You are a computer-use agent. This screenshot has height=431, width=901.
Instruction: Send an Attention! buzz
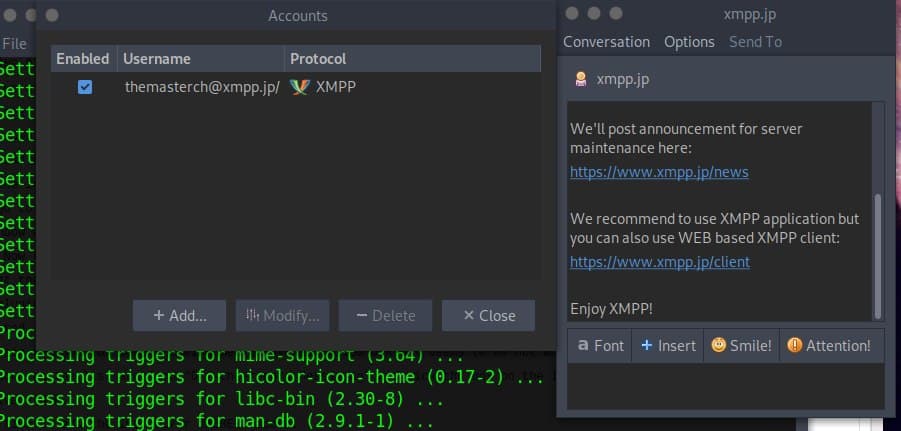click(x=828, y=346)
